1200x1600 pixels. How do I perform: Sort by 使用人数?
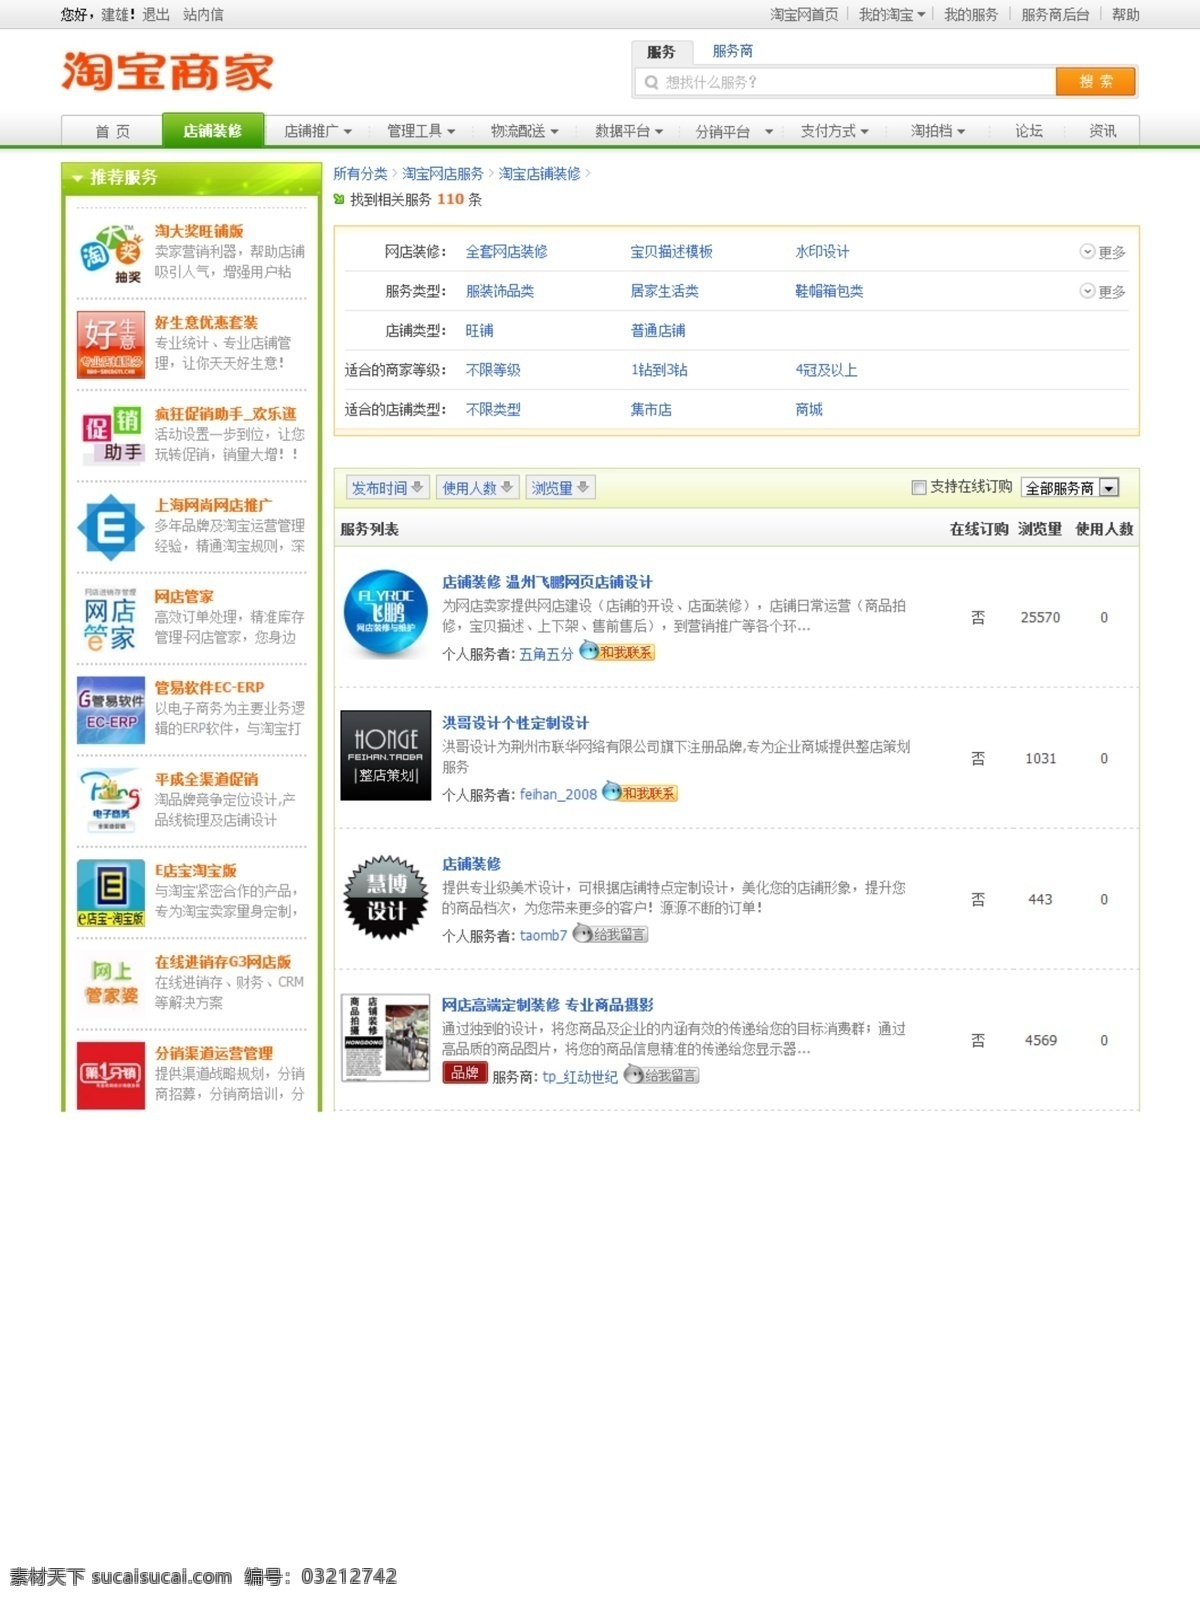pyautogui.click(x=478, y=487)
